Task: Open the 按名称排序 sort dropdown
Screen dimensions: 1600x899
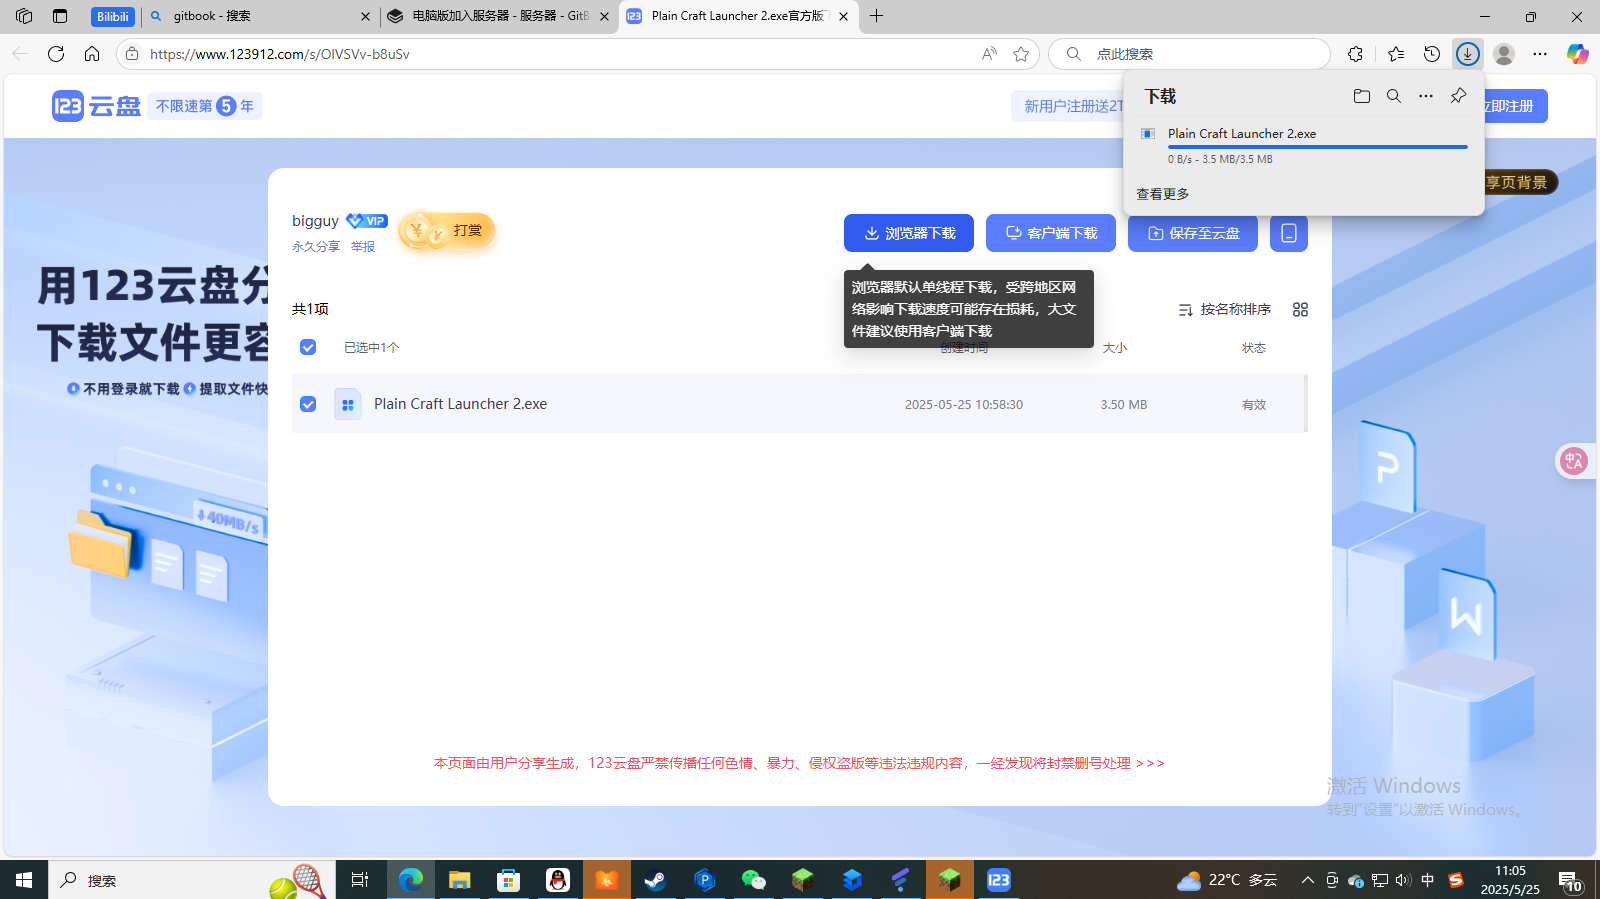Action: pos(1225,310)
